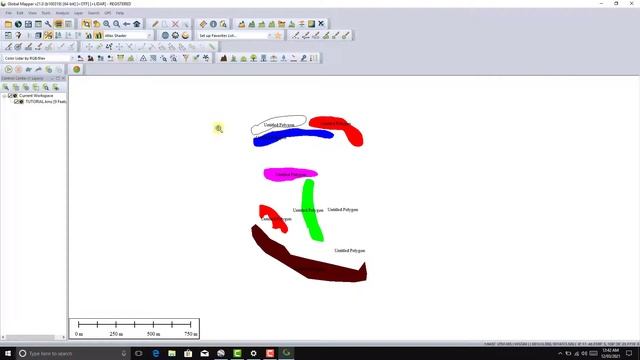This screenshot has width=640, height=360.
Task: Open the File menu
Action: [8, 13]
